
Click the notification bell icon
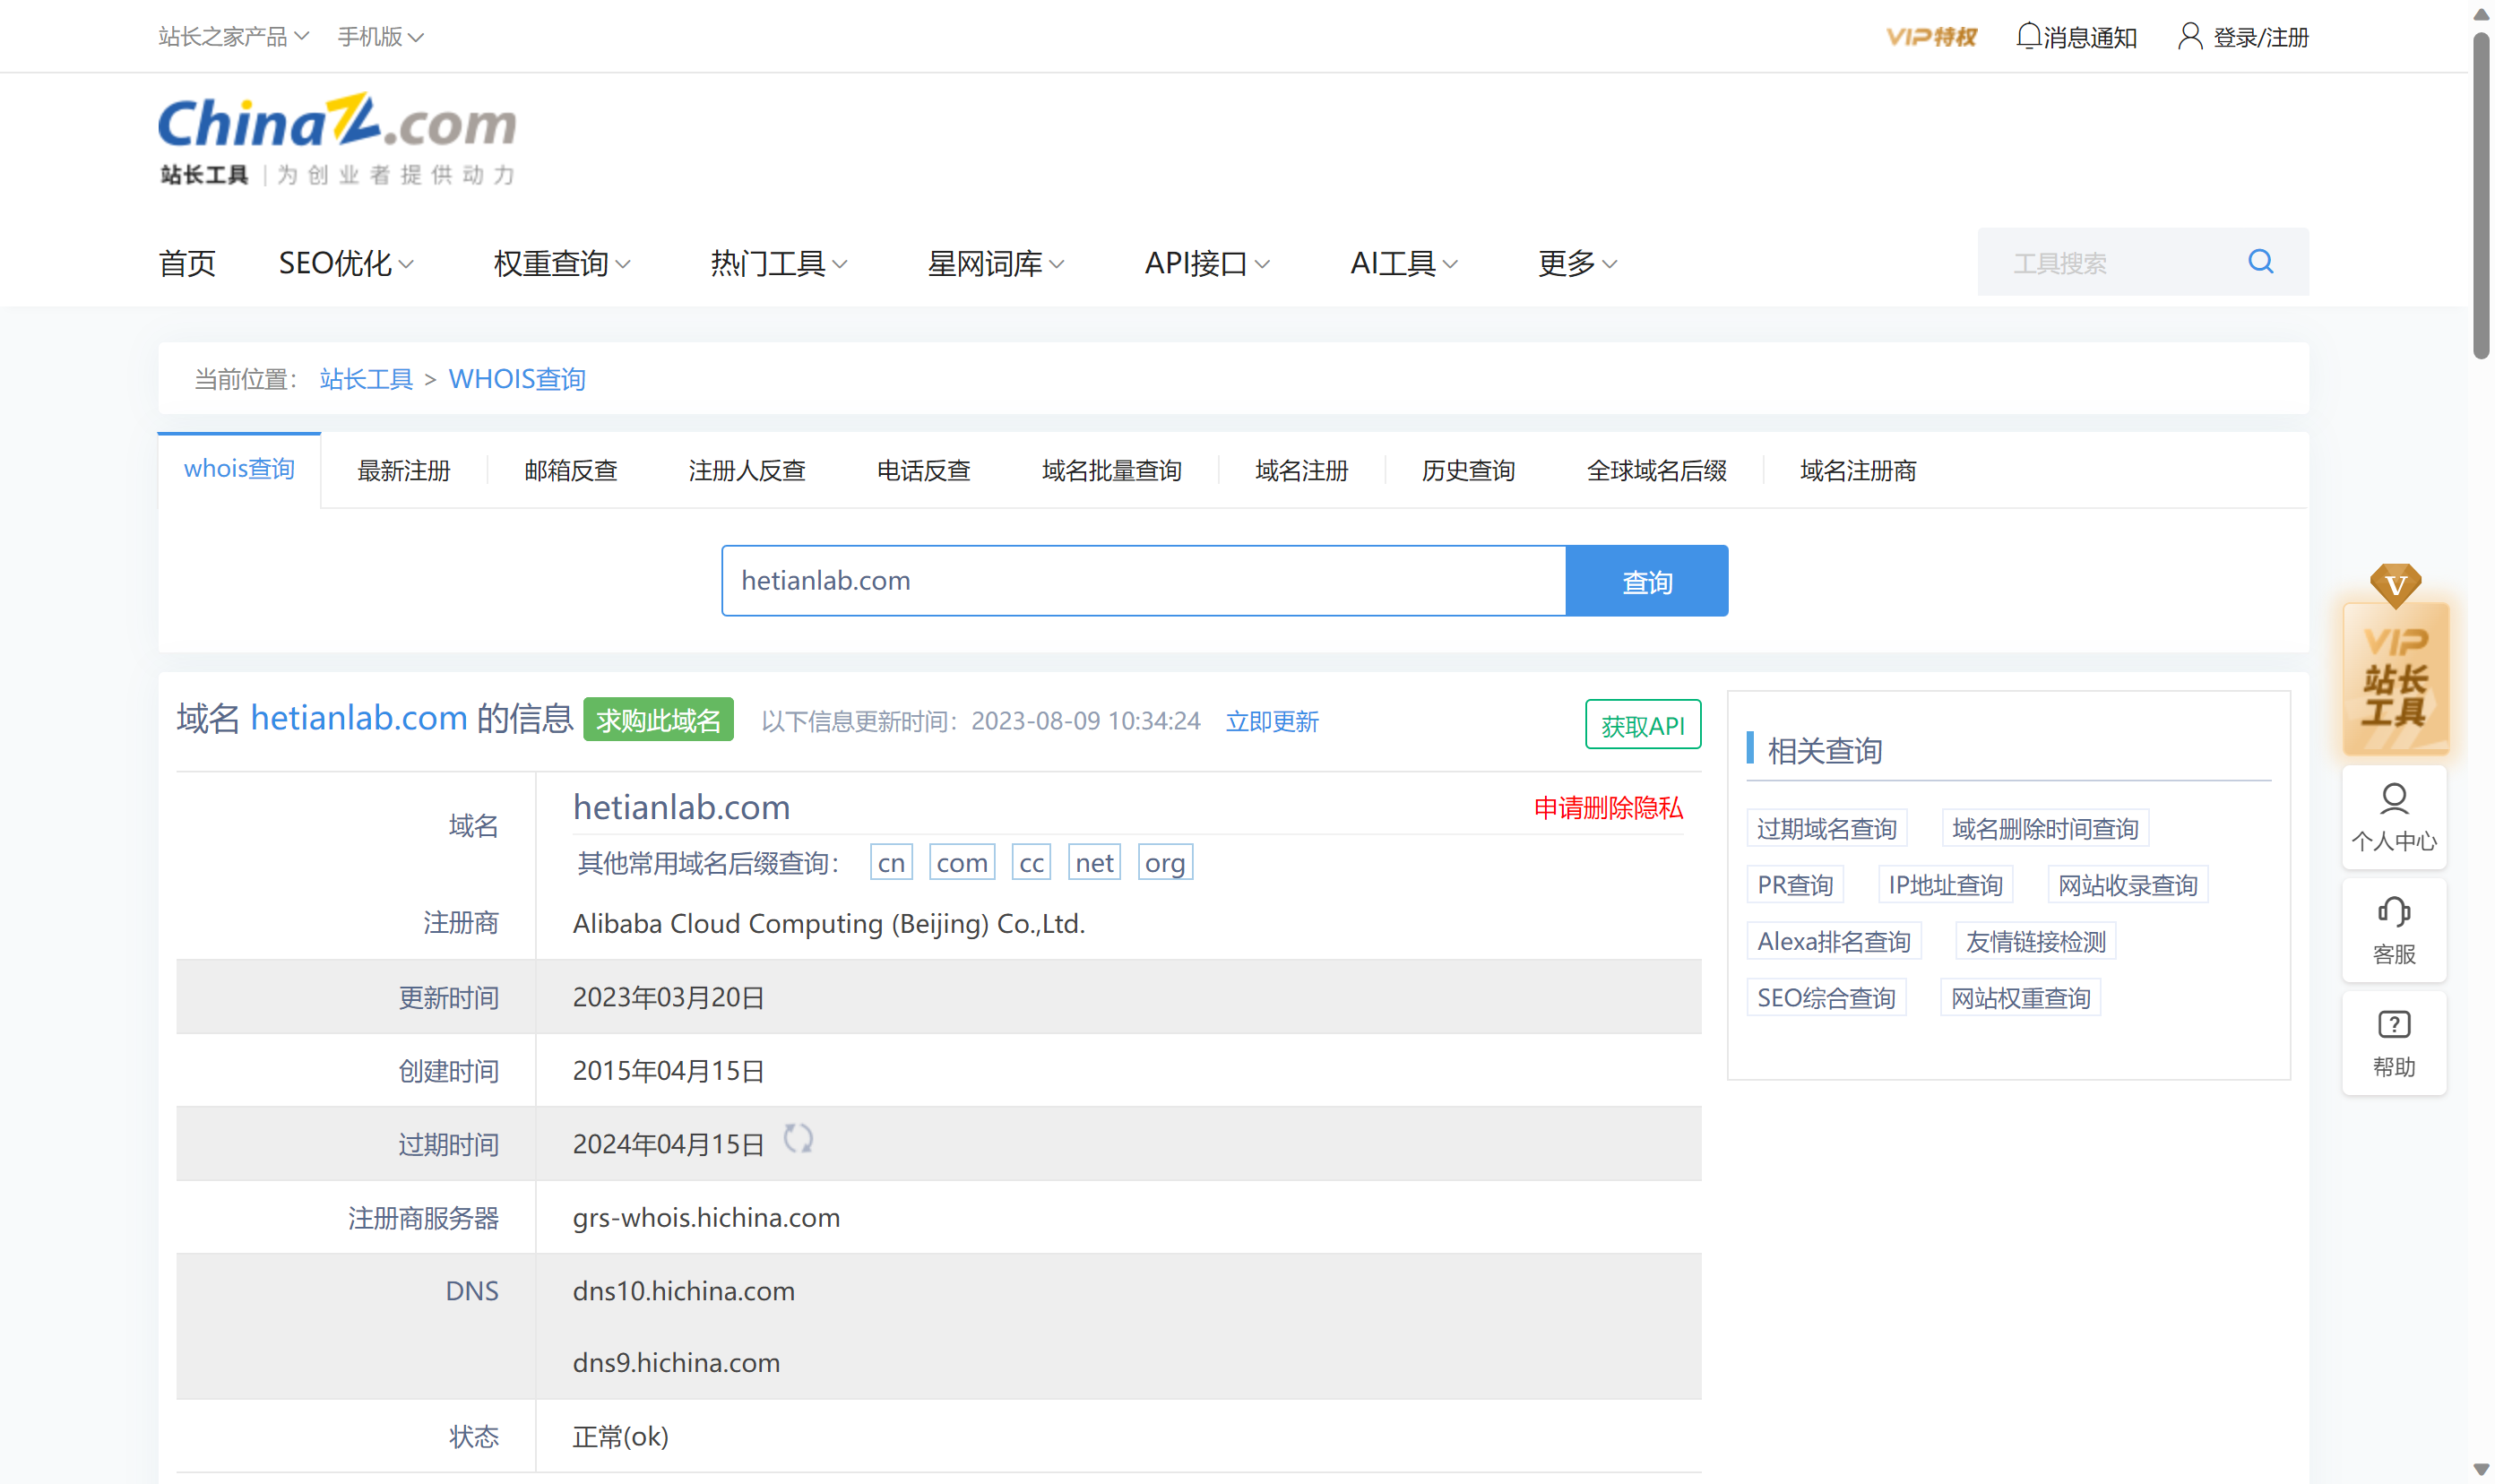(x=2028, y=37)
